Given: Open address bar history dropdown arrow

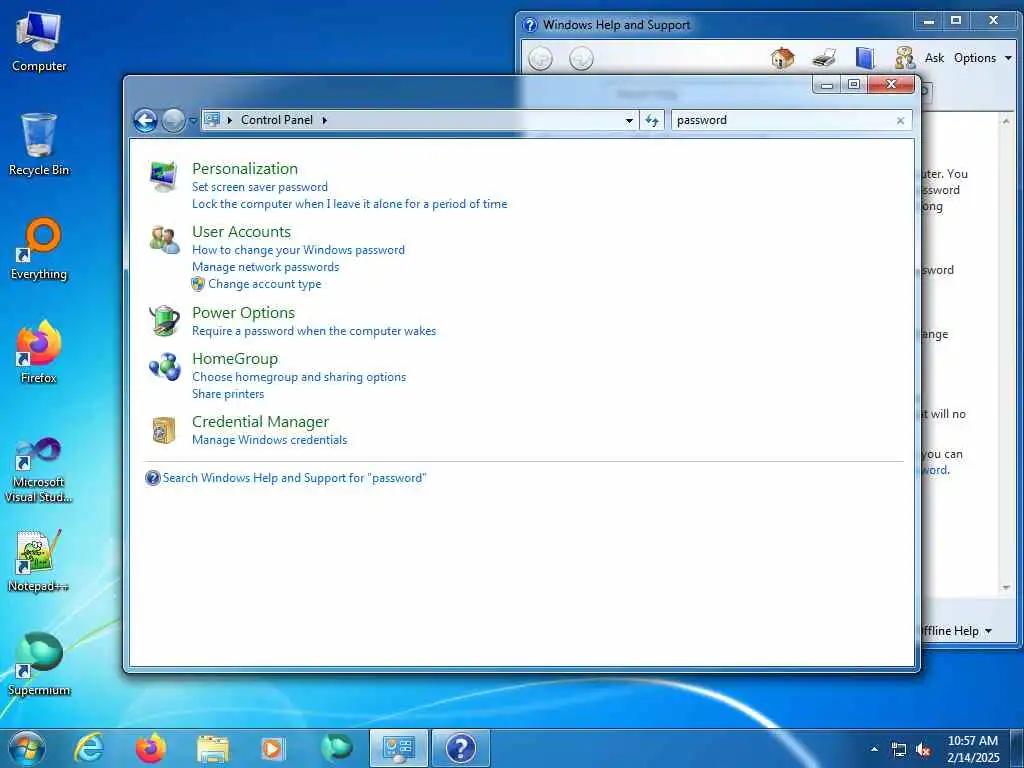Looking at the screenshot, I should [629, 120].
